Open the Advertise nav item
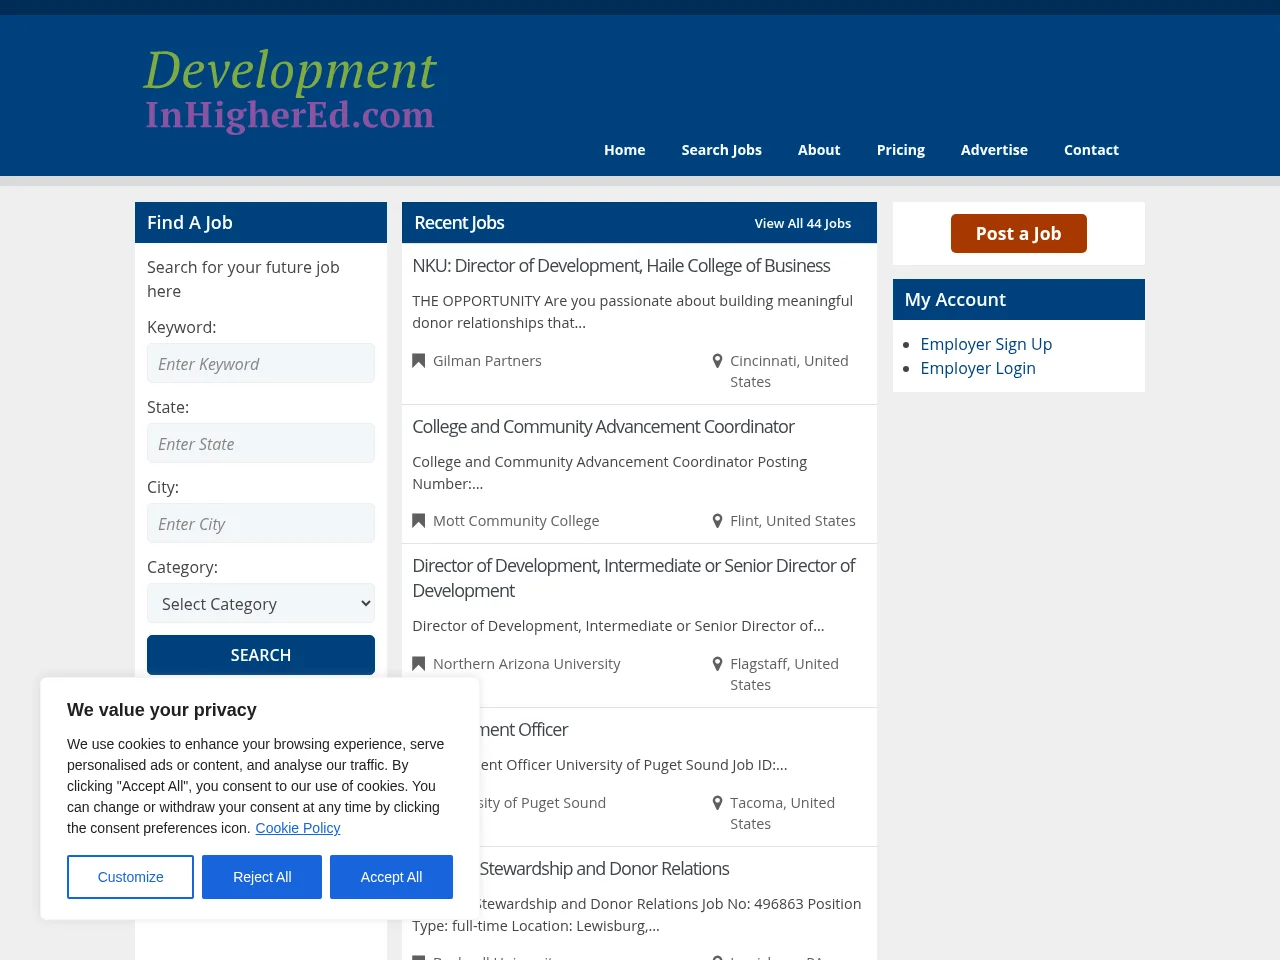The width and height of the screenshot is (1280, 960). click(x=994, y=150)
